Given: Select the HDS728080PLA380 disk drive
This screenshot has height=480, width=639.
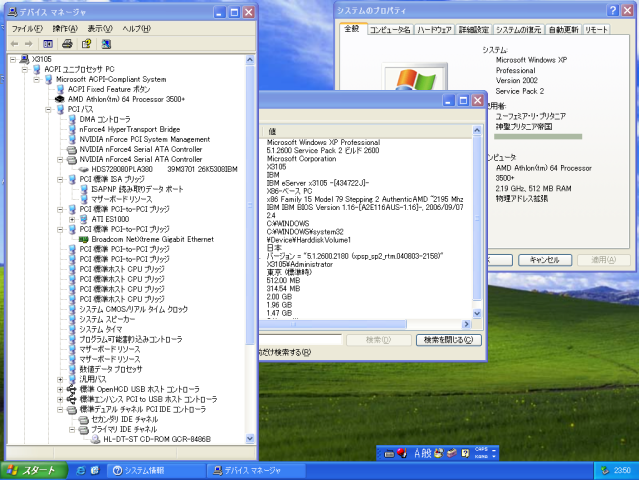Looking at the screenshot, I should coord(164,169).
